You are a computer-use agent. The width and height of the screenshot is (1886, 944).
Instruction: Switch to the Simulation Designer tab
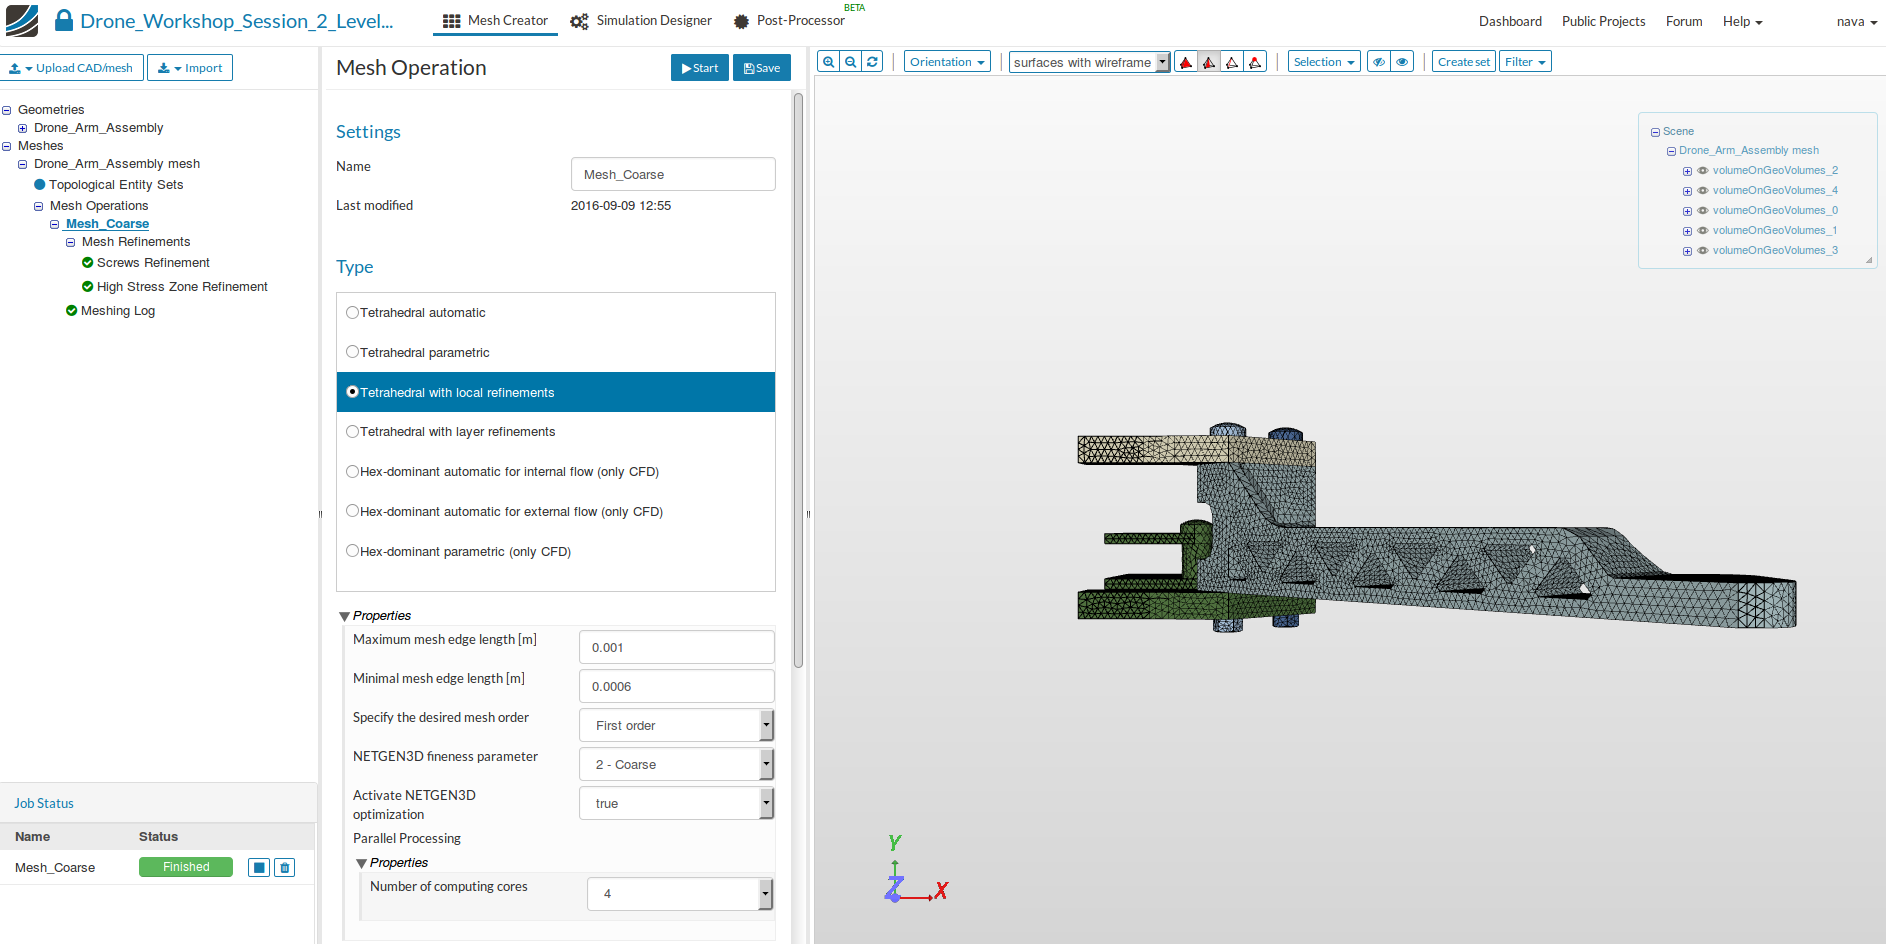[641, 21]
